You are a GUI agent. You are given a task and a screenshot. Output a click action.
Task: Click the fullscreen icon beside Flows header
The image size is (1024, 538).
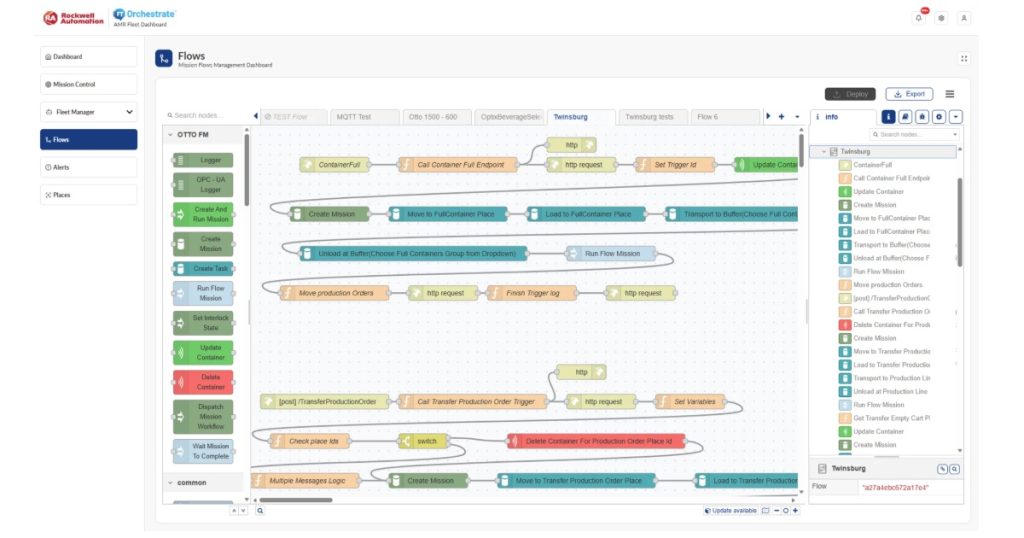(964, 59)
